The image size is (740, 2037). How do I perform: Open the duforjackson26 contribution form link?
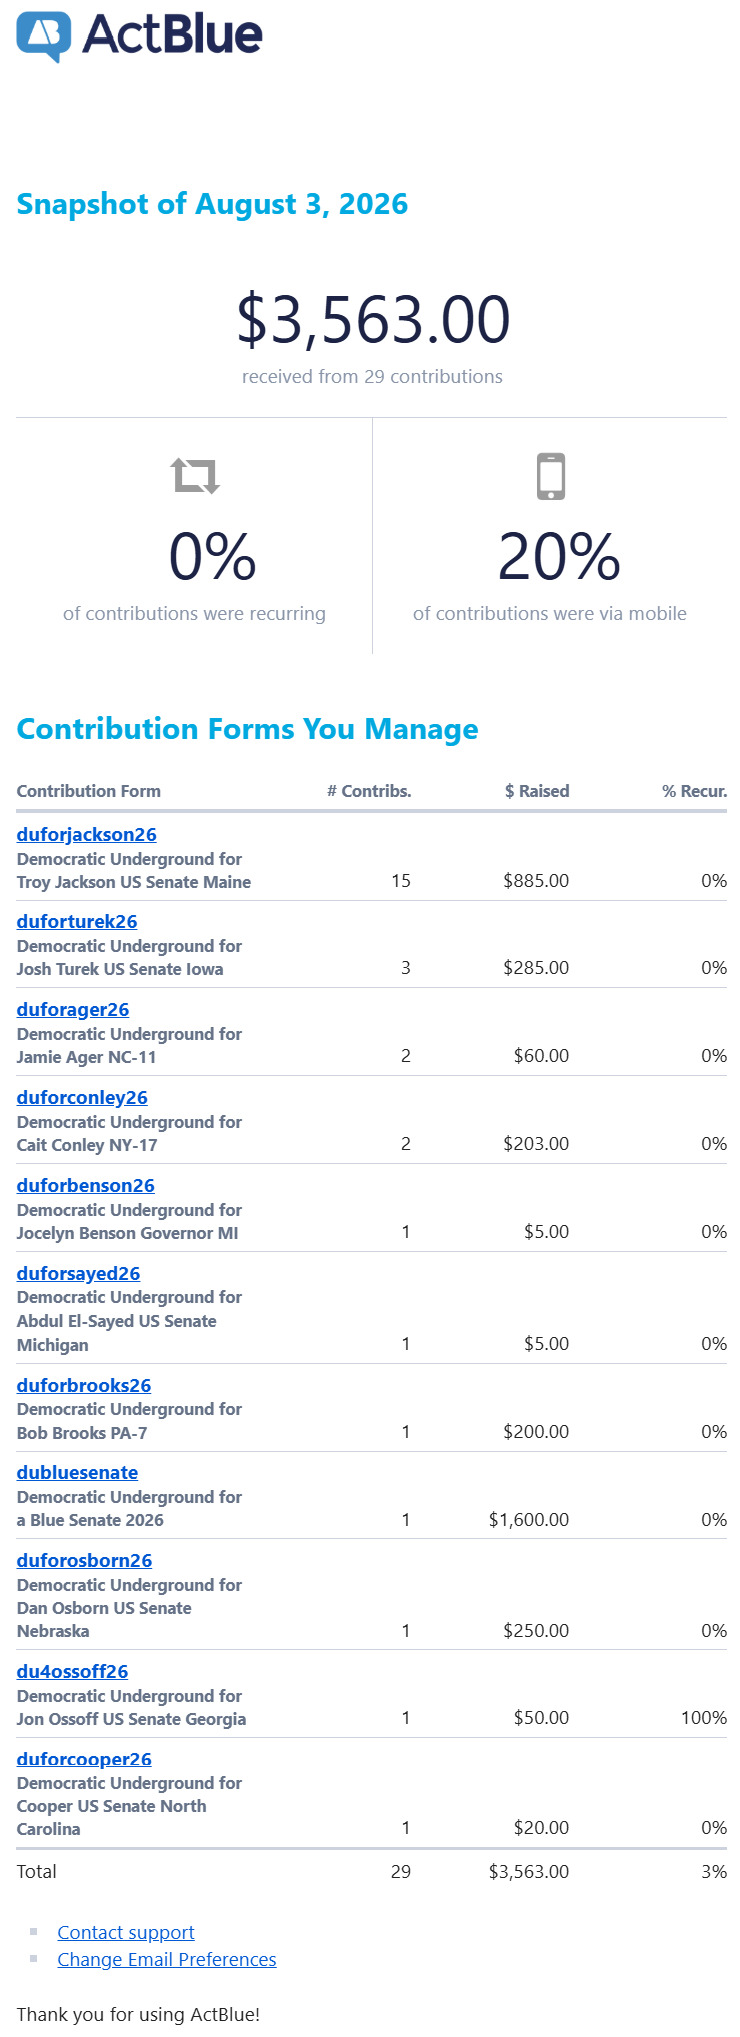tap(87, 834)
